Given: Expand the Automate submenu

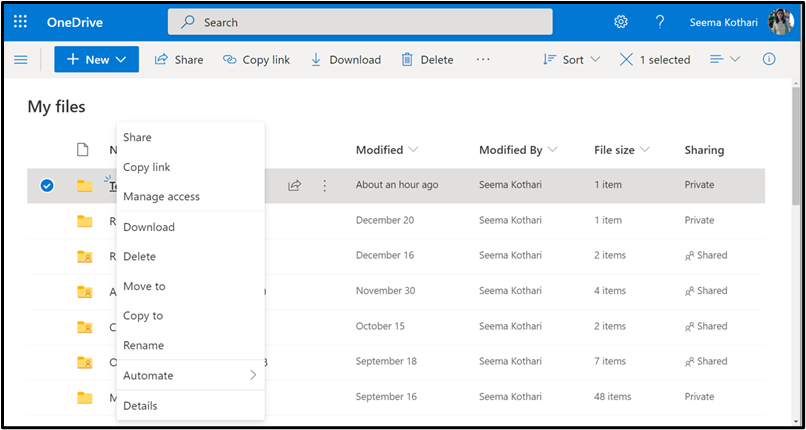Looking at the screenshot, I should 190,375.
